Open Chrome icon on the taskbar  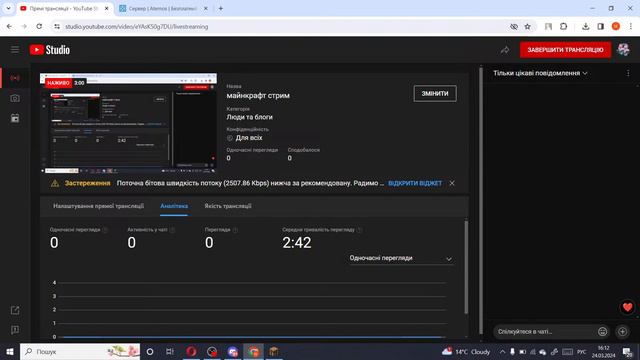coord(253,351)
